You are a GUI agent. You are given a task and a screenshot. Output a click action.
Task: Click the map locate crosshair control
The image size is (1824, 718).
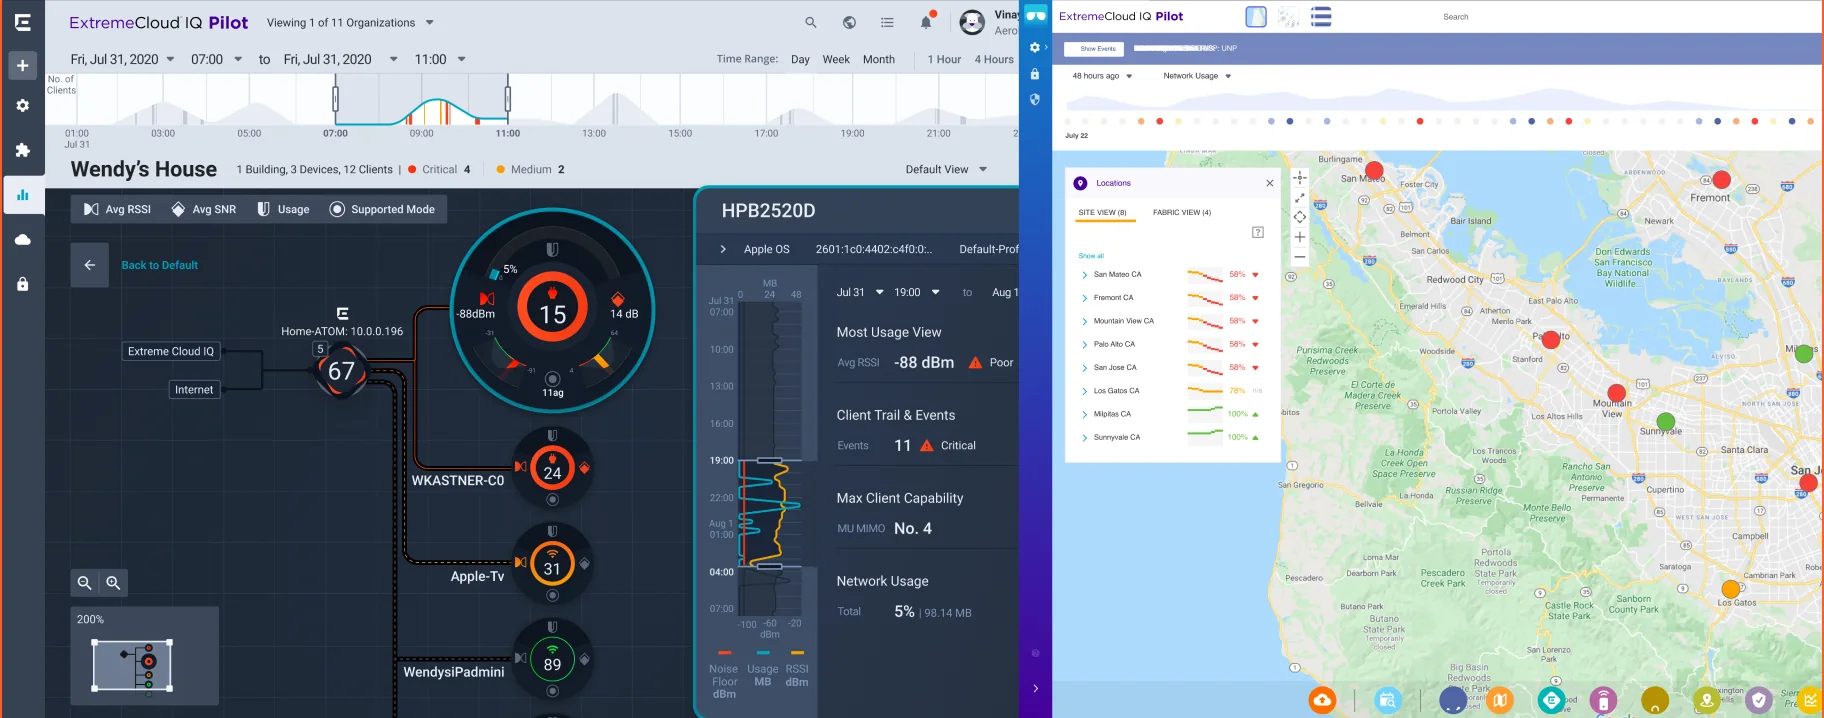(x=1299, y=178)
